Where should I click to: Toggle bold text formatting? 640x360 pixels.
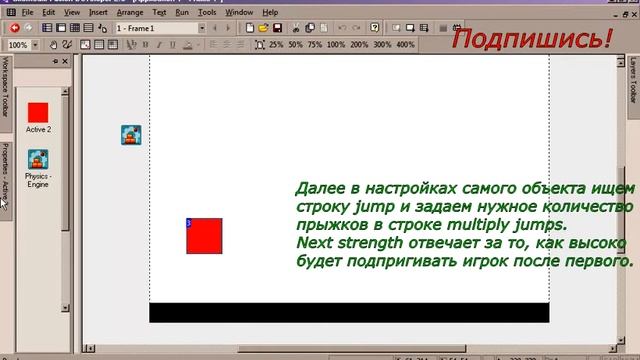coord(145,44)
